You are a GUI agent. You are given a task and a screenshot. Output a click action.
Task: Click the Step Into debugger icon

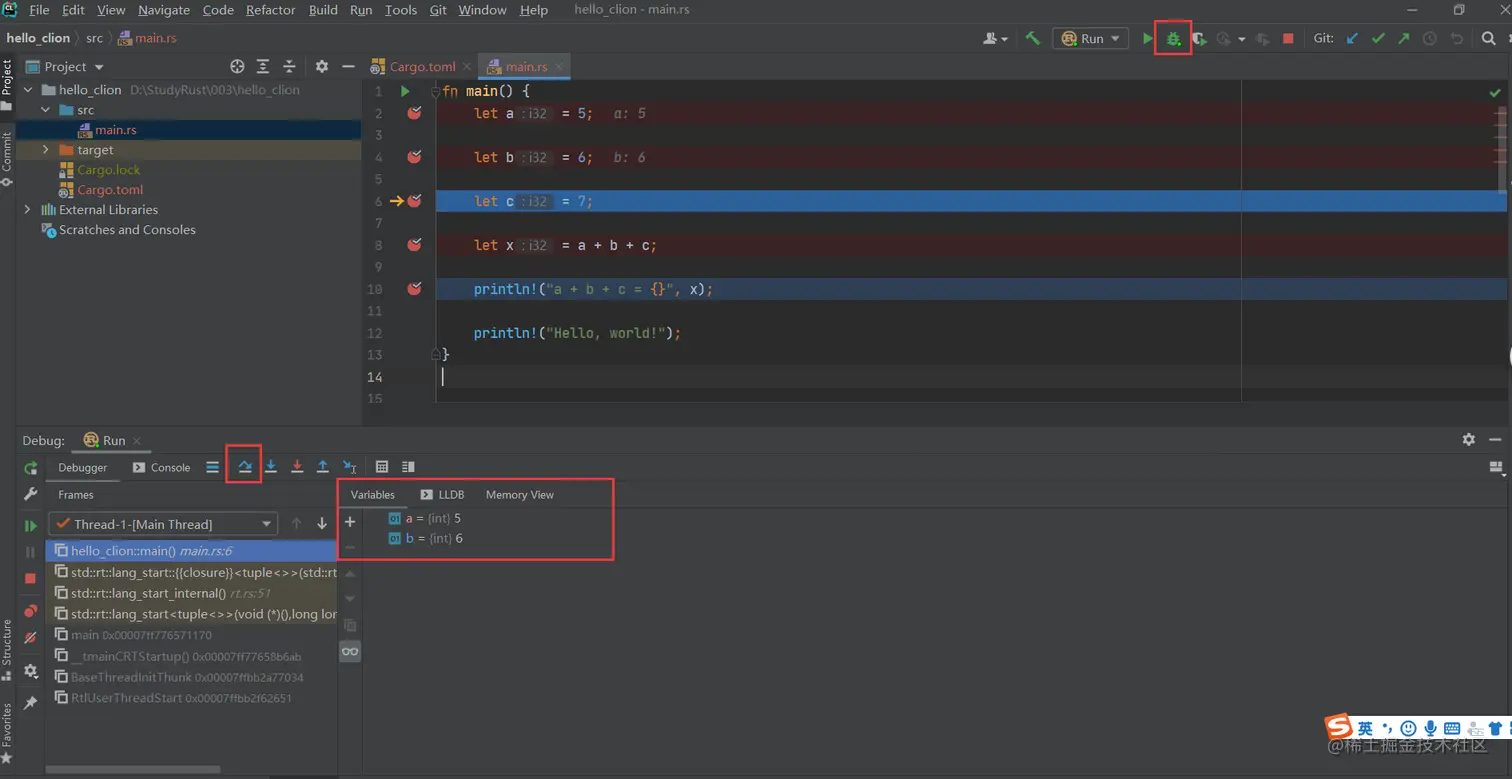pos(271,466)
